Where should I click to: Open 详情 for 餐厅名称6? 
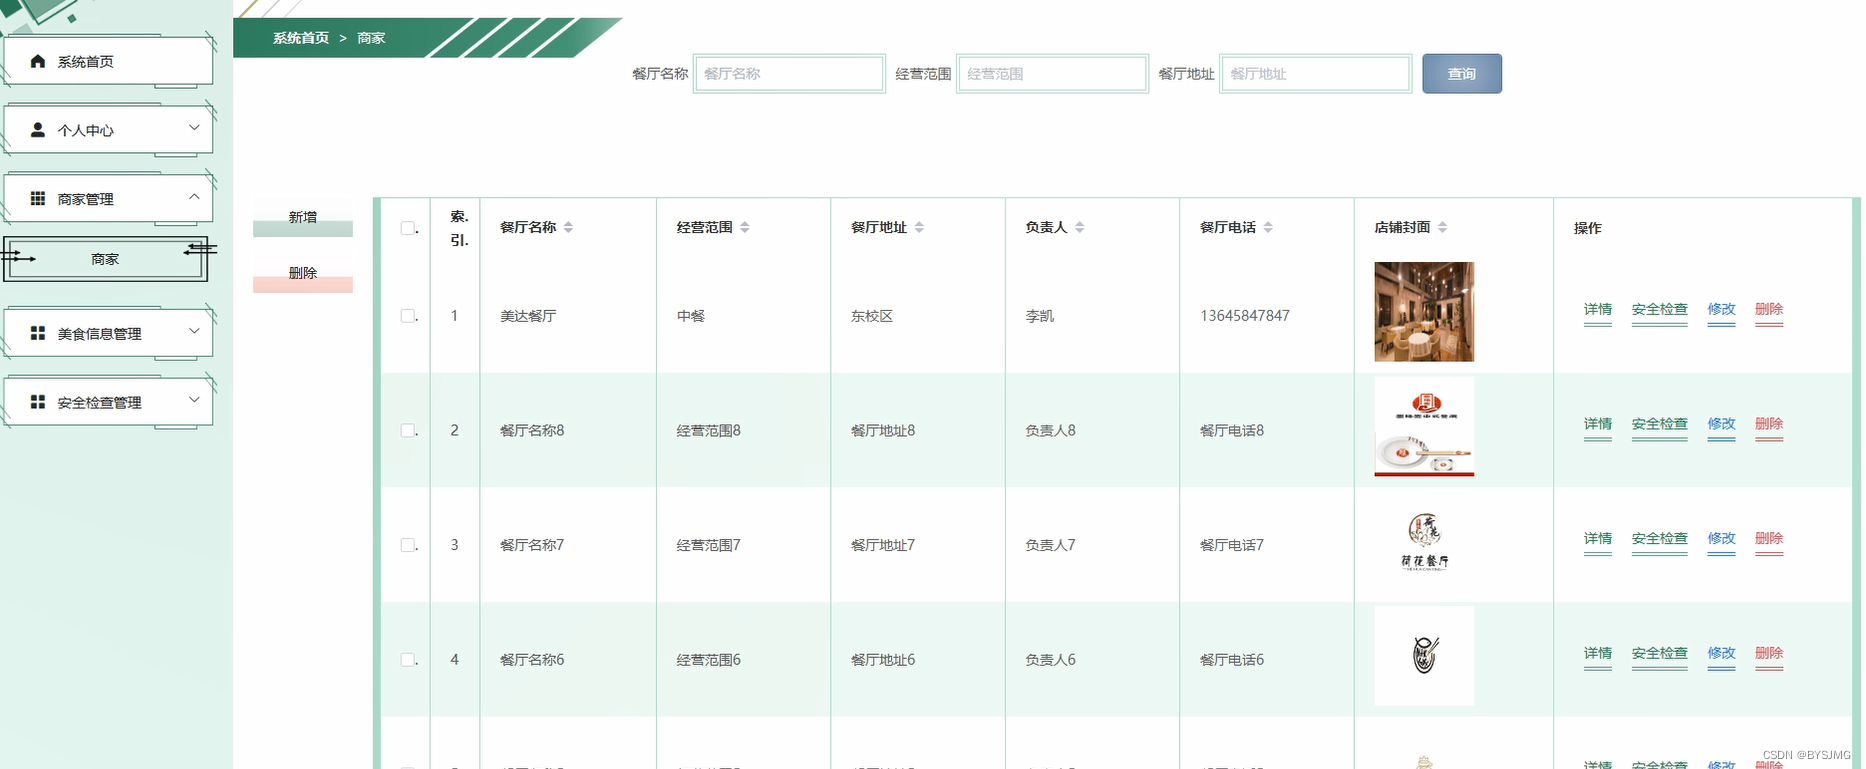pos(1598,654)
